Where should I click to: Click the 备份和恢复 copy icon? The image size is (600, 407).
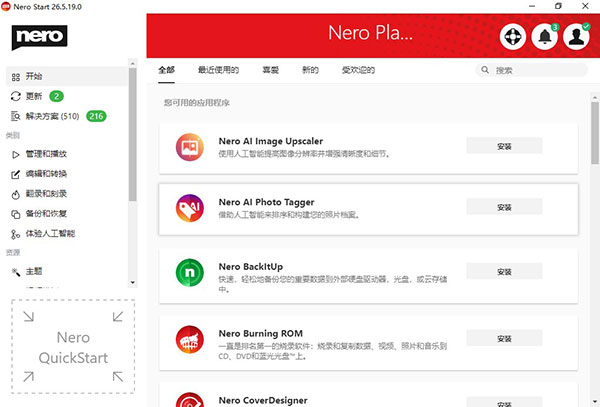pyautogui.click(x=16, y=214)
